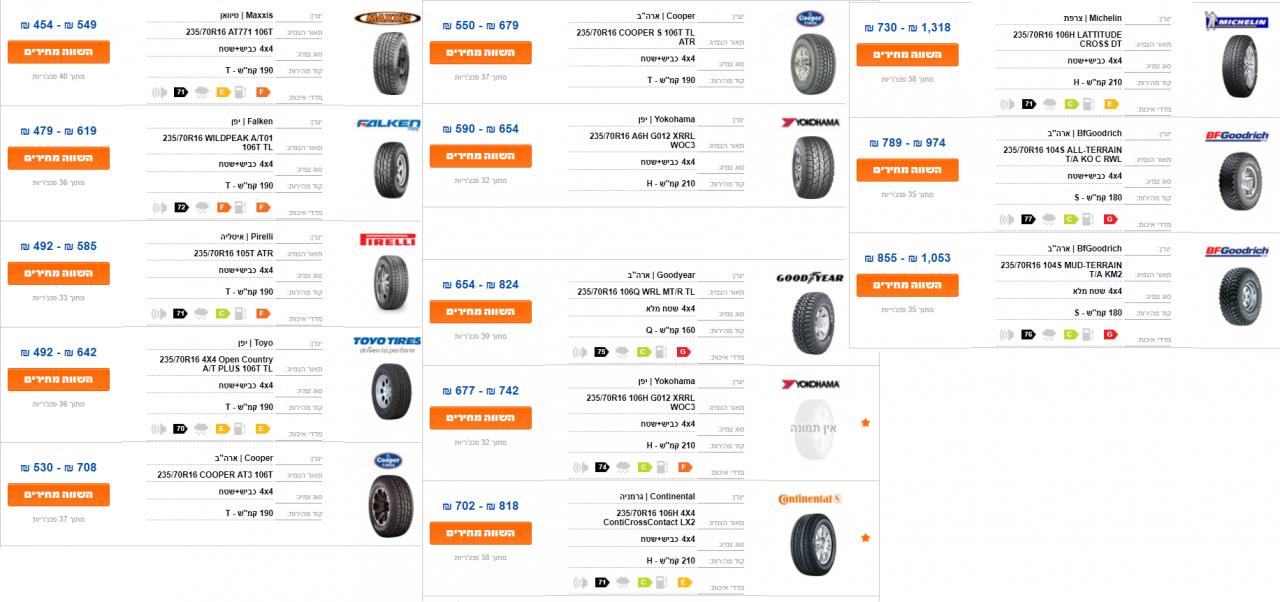
Task: Click the Falken brand logo
Action: pyautogui.click(x=388, y=125)
